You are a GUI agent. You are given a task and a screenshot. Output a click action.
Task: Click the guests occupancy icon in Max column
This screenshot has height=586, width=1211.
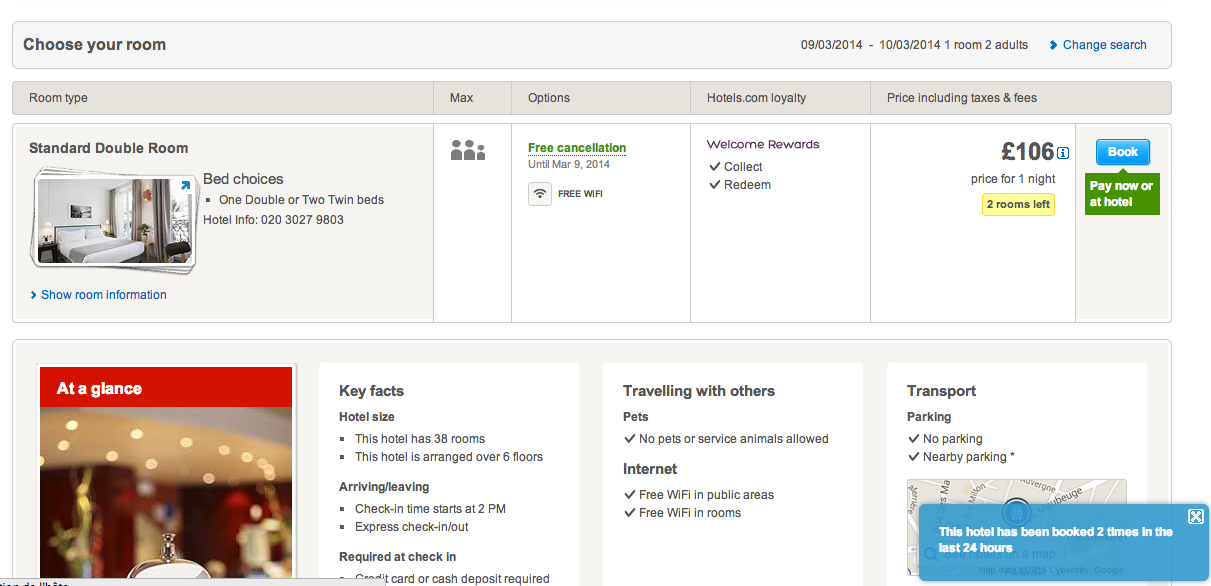tap(468, 151)
